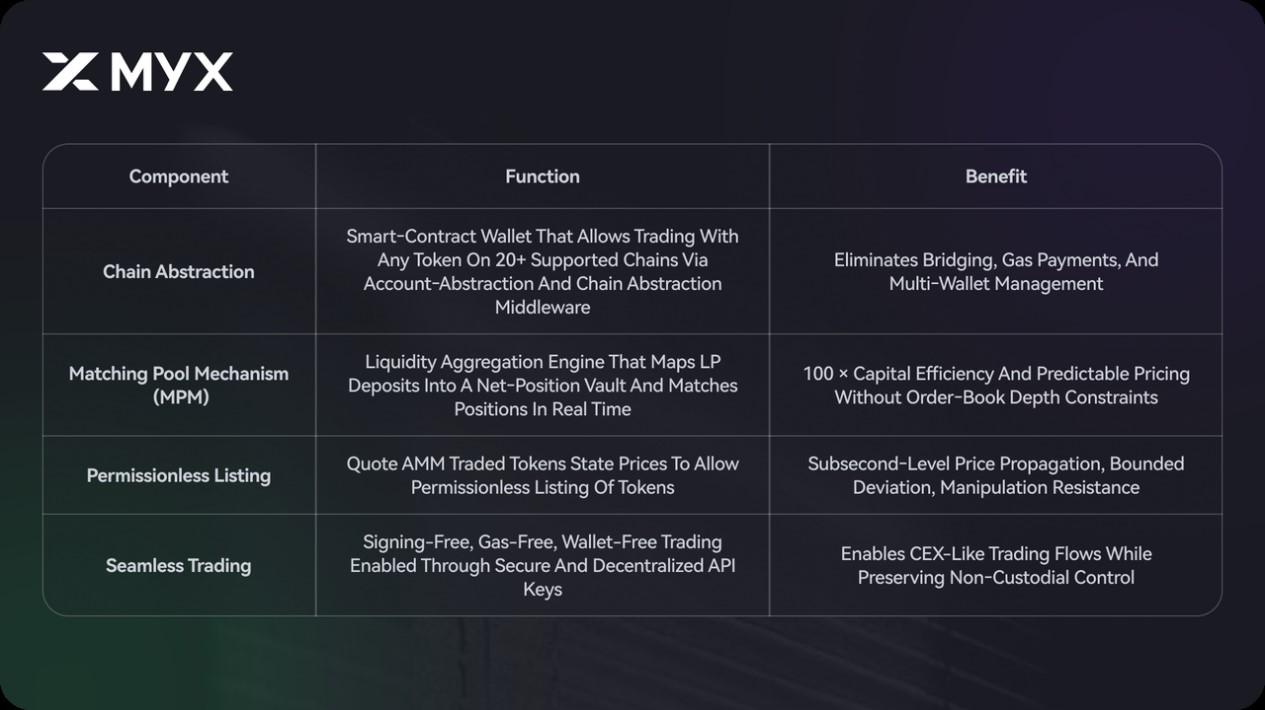The width and height of the screenshot is (1265, 710).
Task: Click the Permissionless Listing row label
Action: (179, 476)
